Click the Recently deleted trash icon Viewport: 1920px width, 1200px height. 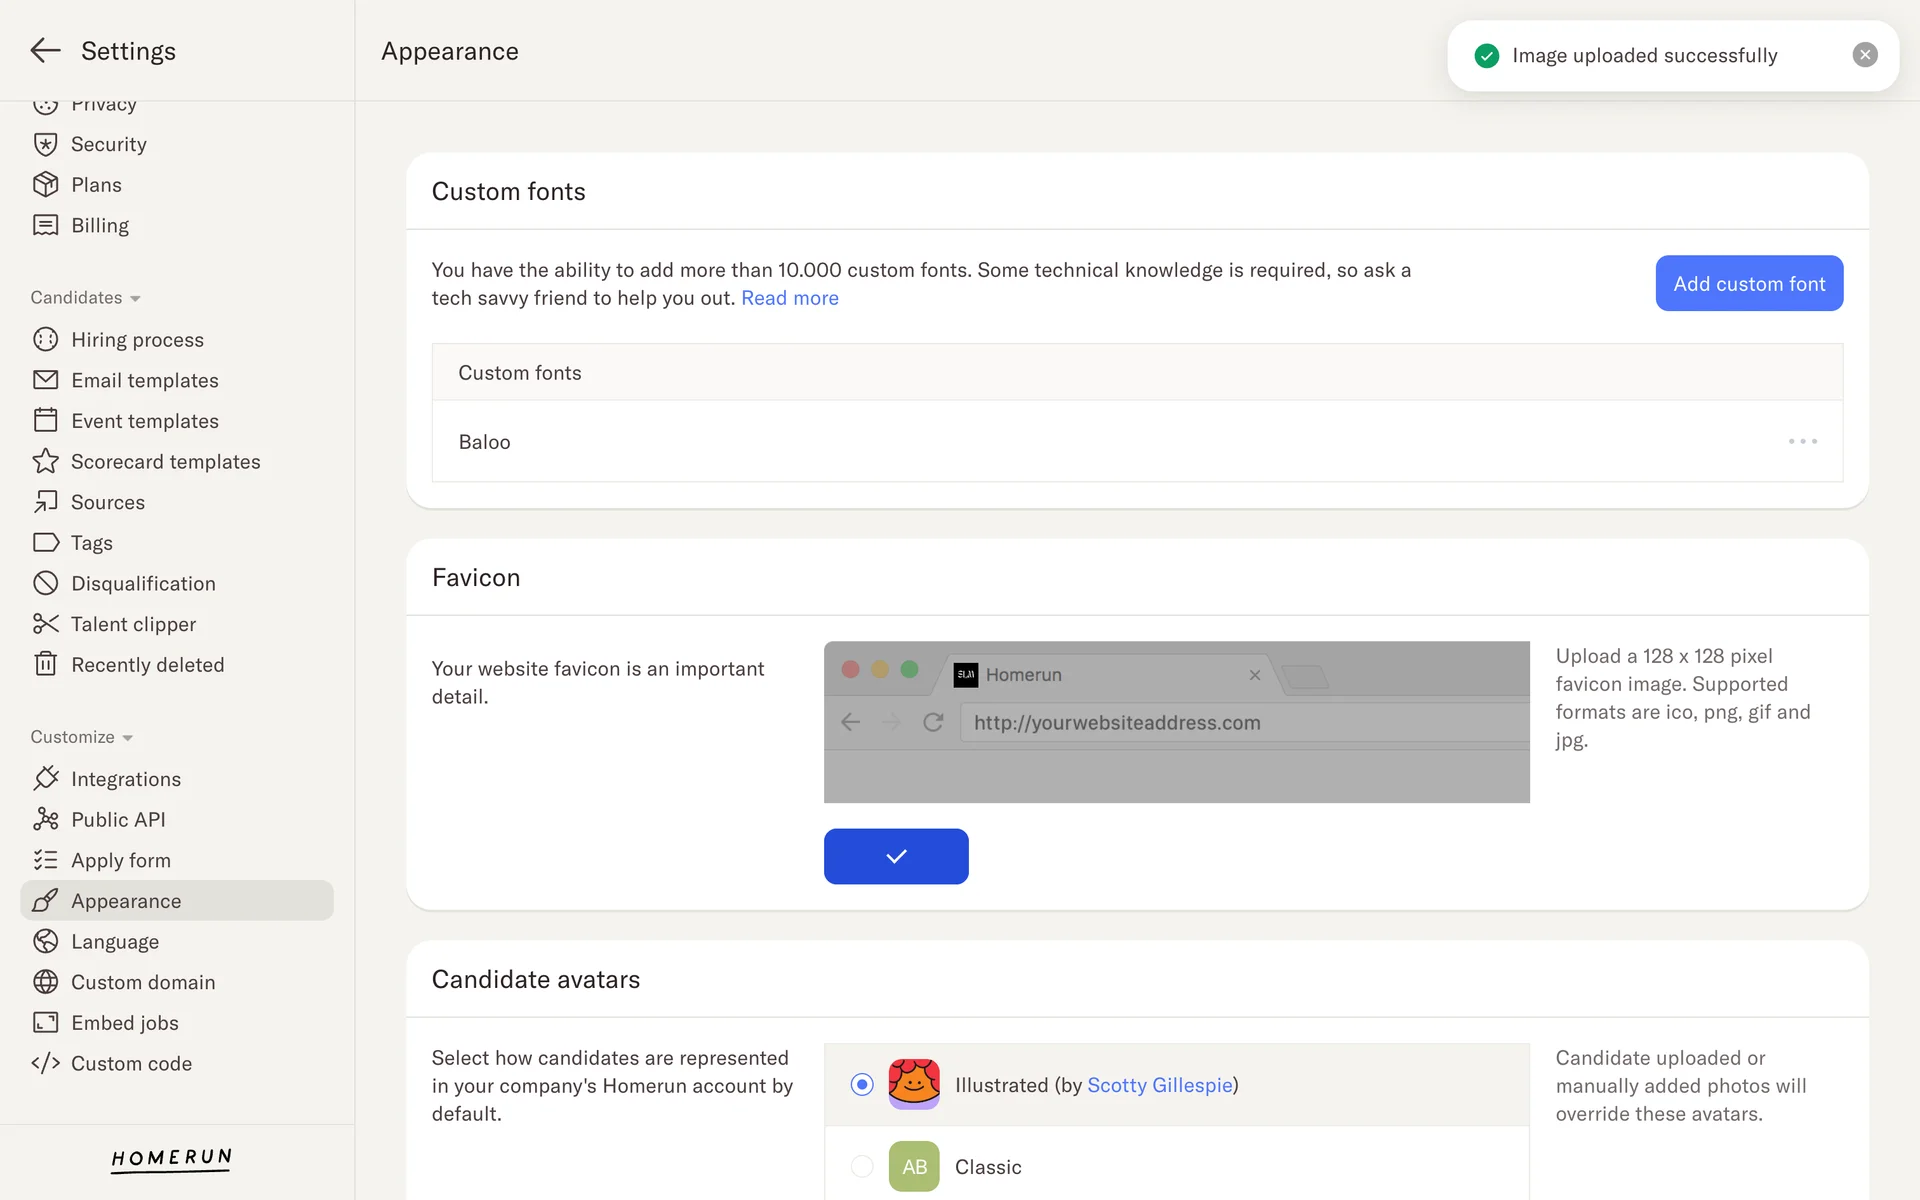(45, 664)
